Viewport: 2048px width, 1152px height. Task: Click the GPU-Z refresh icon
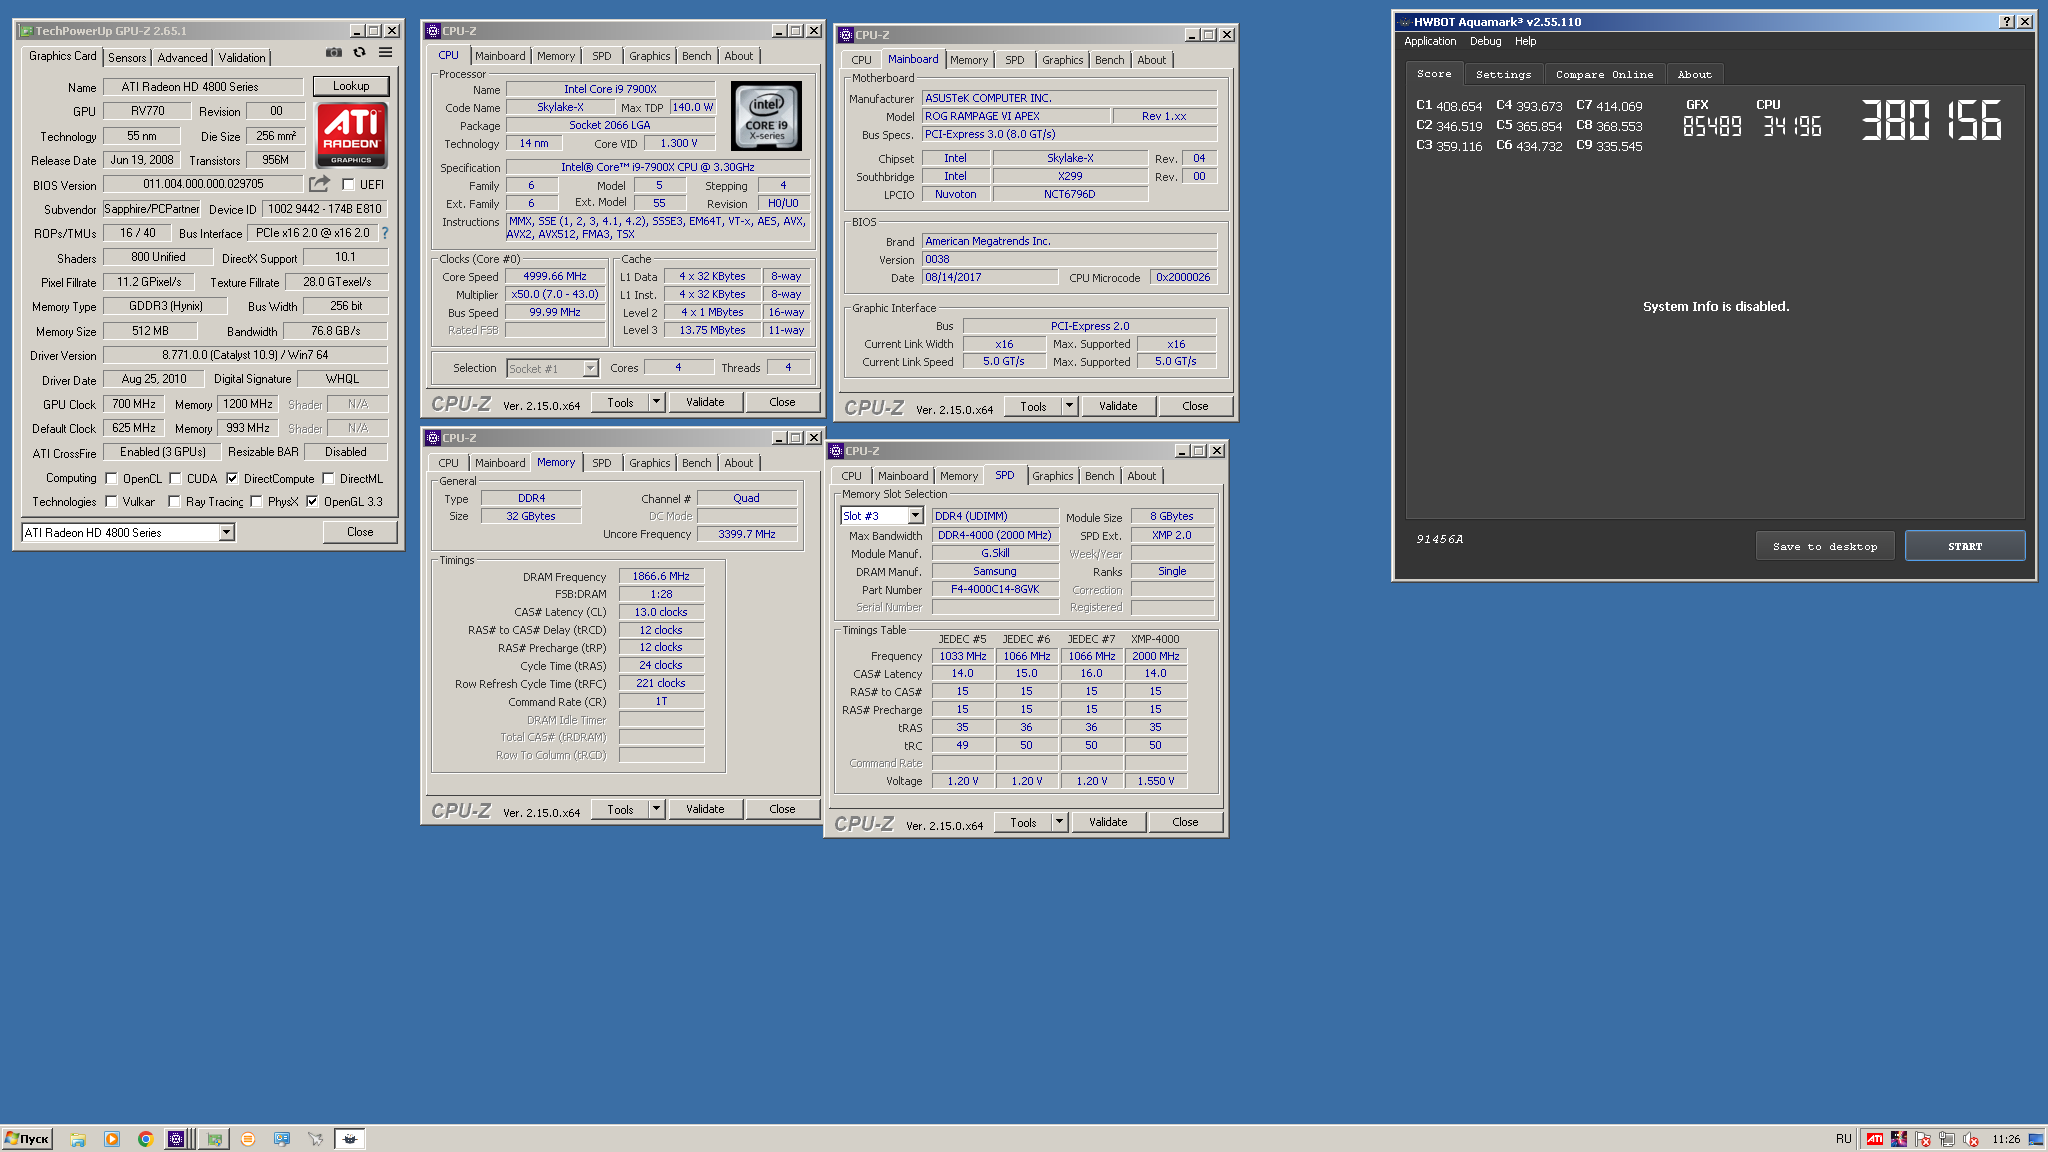coord(359,53)
